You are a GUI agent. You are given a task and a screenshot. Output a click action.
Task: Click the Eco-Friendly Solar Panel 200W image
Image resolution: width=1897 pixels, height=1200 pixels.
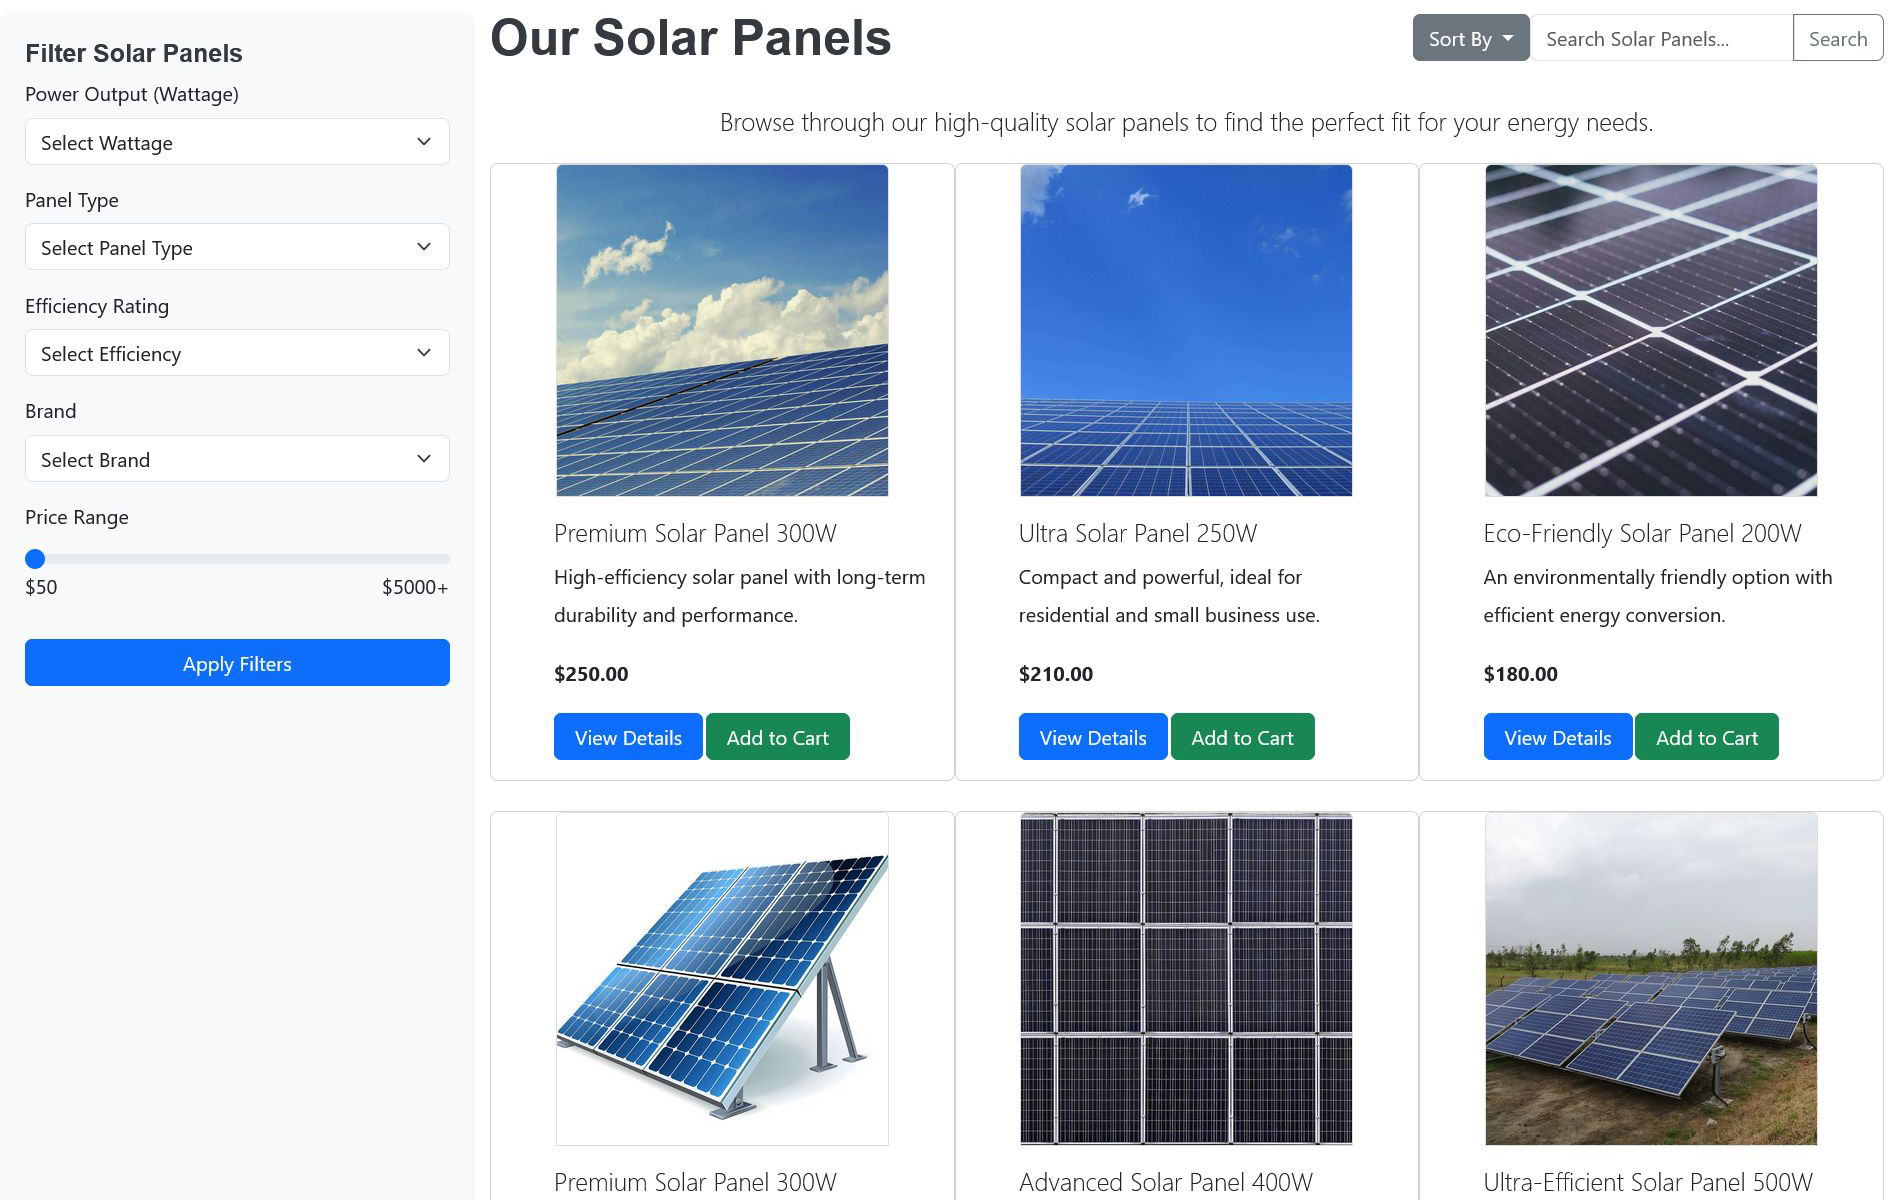tap(1651, 331)
